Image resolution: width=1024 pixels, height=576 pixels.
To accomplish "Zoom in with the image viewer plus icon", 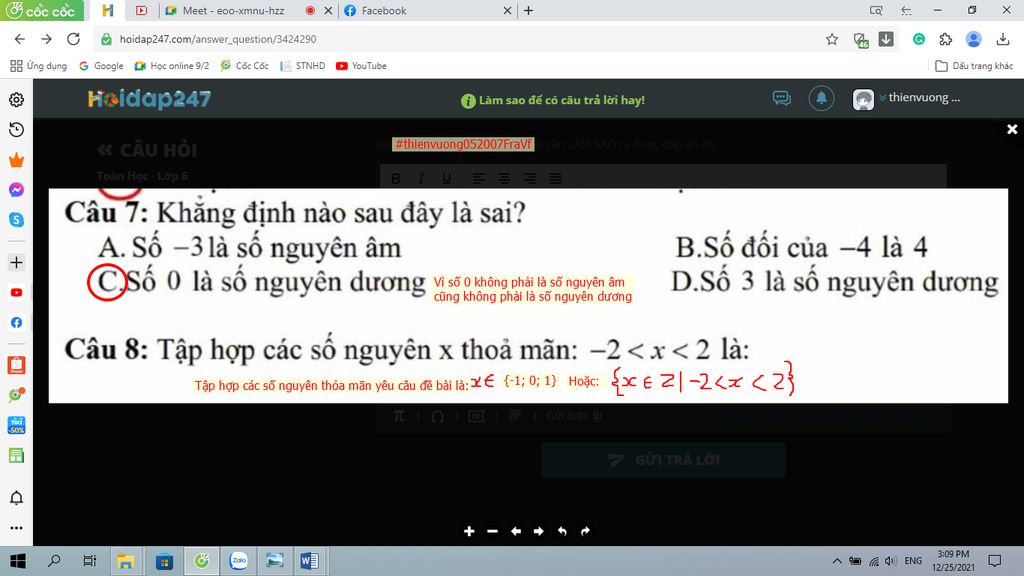I will click(469, 531).
